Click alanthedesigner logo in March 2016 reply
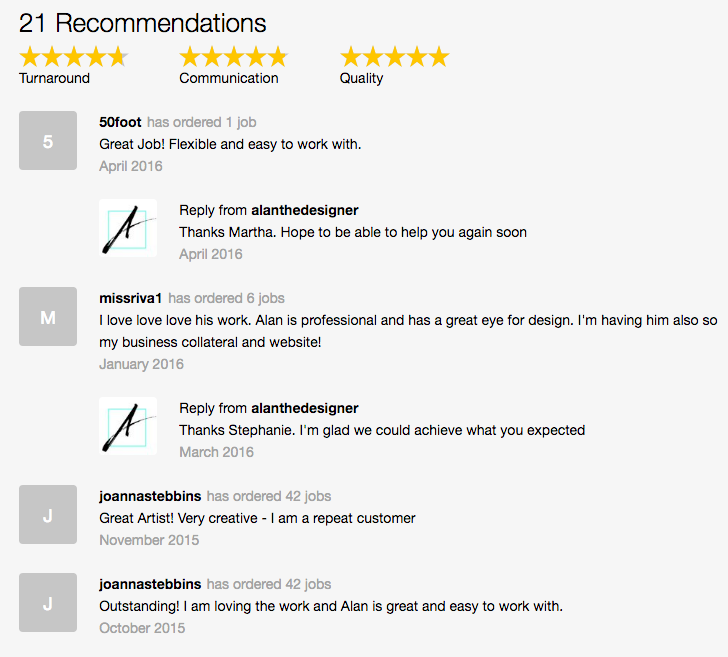Viewport: 728px width, 657px height. pyautogui.click(x=128, y=426)
